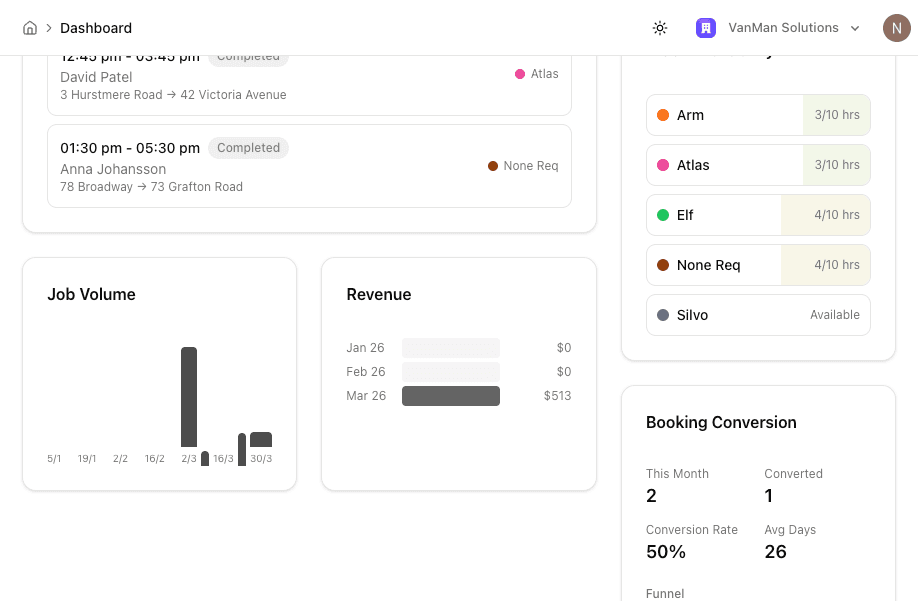Image resolution: width=918 pixels, height=601 pixels.
Task: Click the orange status dot beside Arm
Action: (661, 115)
